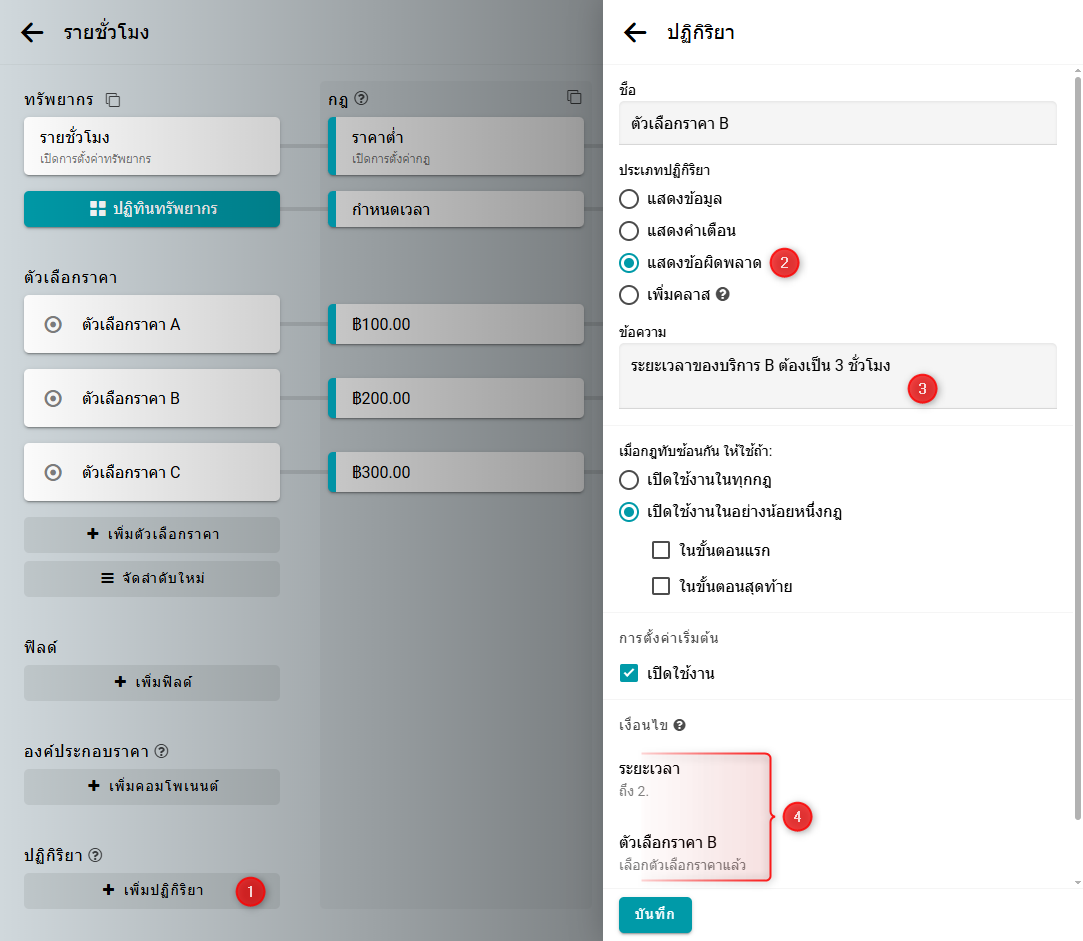Open รายชั่วโมง resource settings card
The image size is (1083, 941).
152,146
